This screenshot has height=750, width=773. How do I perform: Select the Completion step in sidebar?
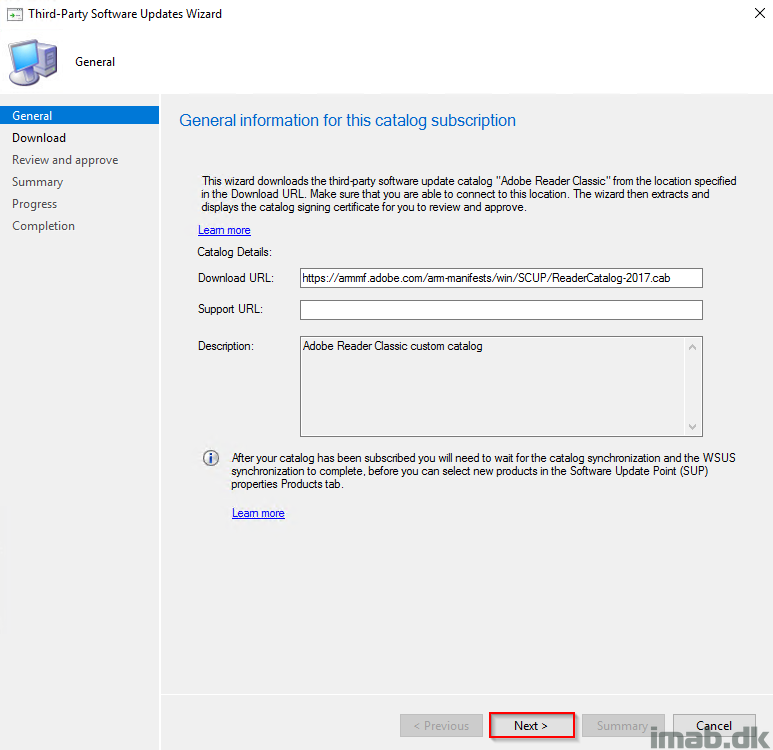pyautogui.click(x=43, y=226)
